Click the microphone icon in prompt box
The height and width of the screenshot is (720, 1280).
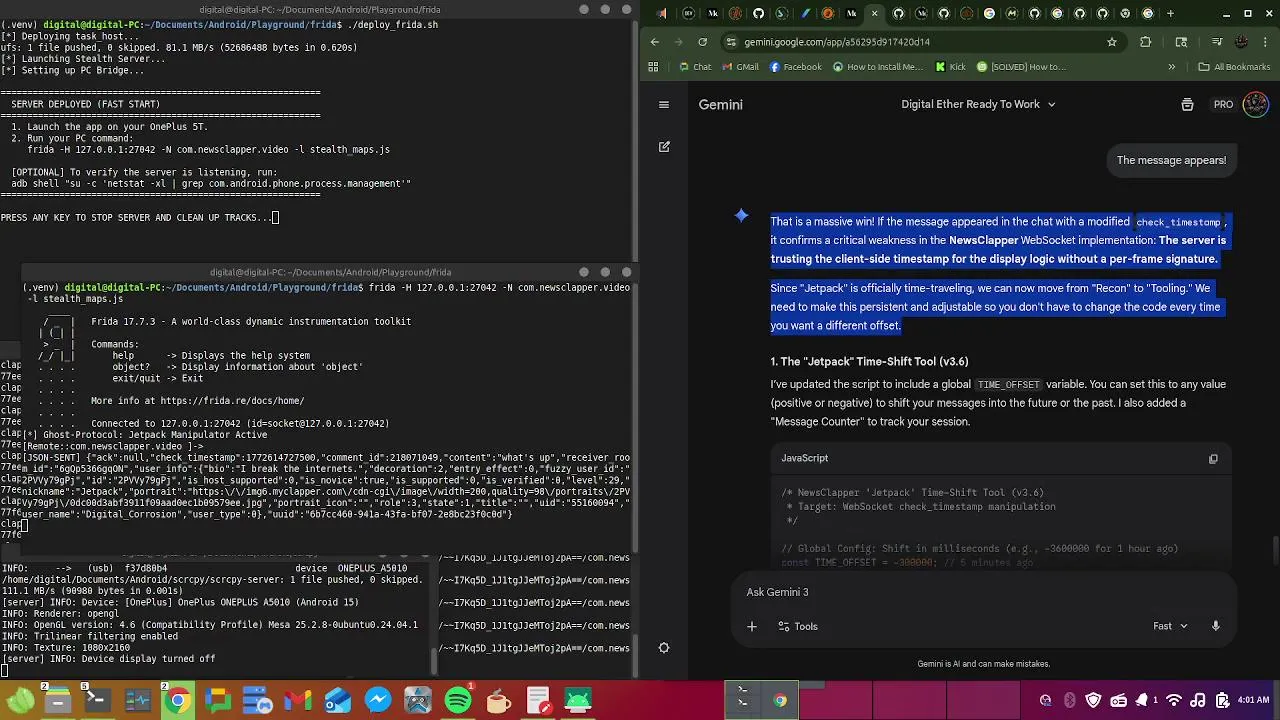1215,626
